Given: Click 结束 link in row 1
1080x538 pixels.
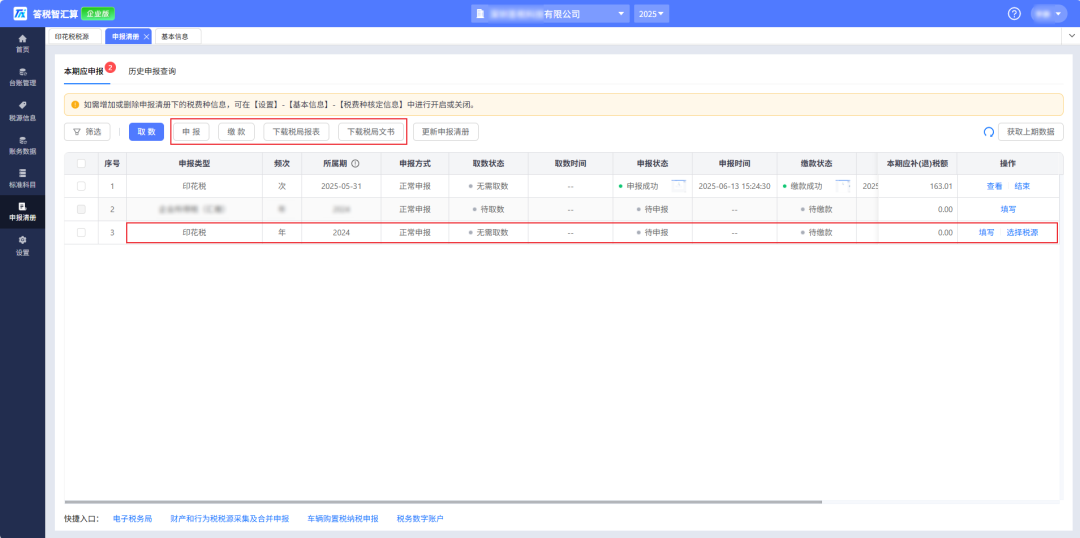Looking at the screenshot, I should click(x=1022, y=186).
